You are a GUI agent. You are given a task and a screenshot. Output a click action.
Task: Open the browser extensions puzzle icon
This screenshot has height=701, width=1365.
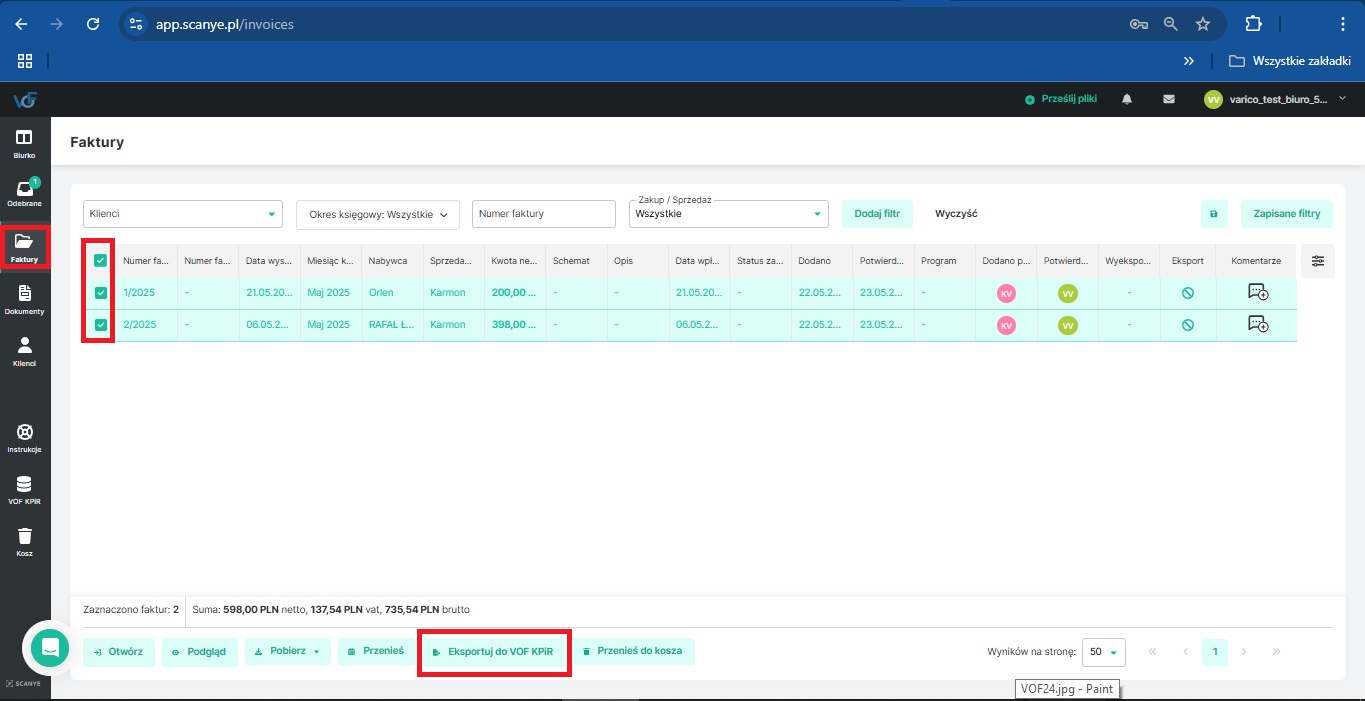1253,23
